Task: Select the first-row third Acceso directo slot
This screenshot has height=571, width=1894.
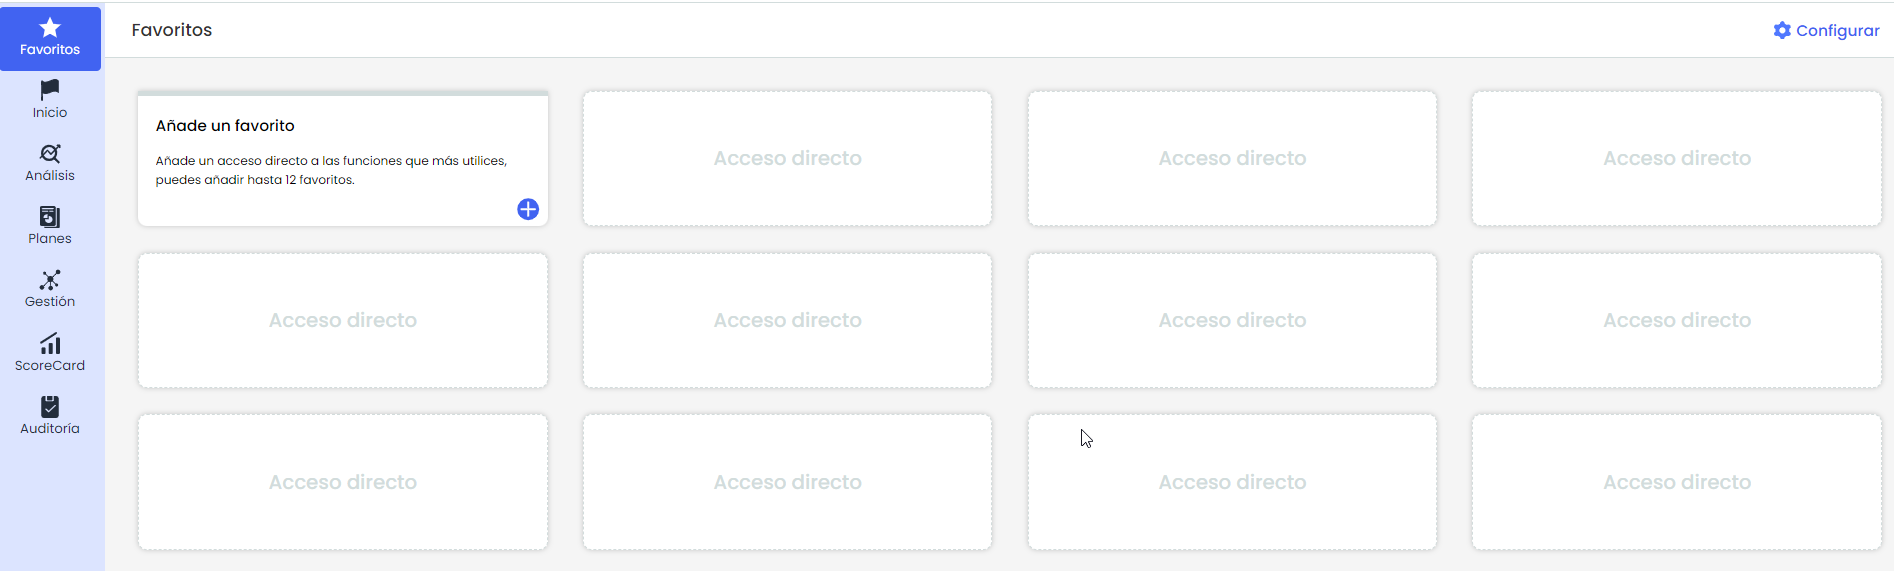Action: tap(1232, 159)
